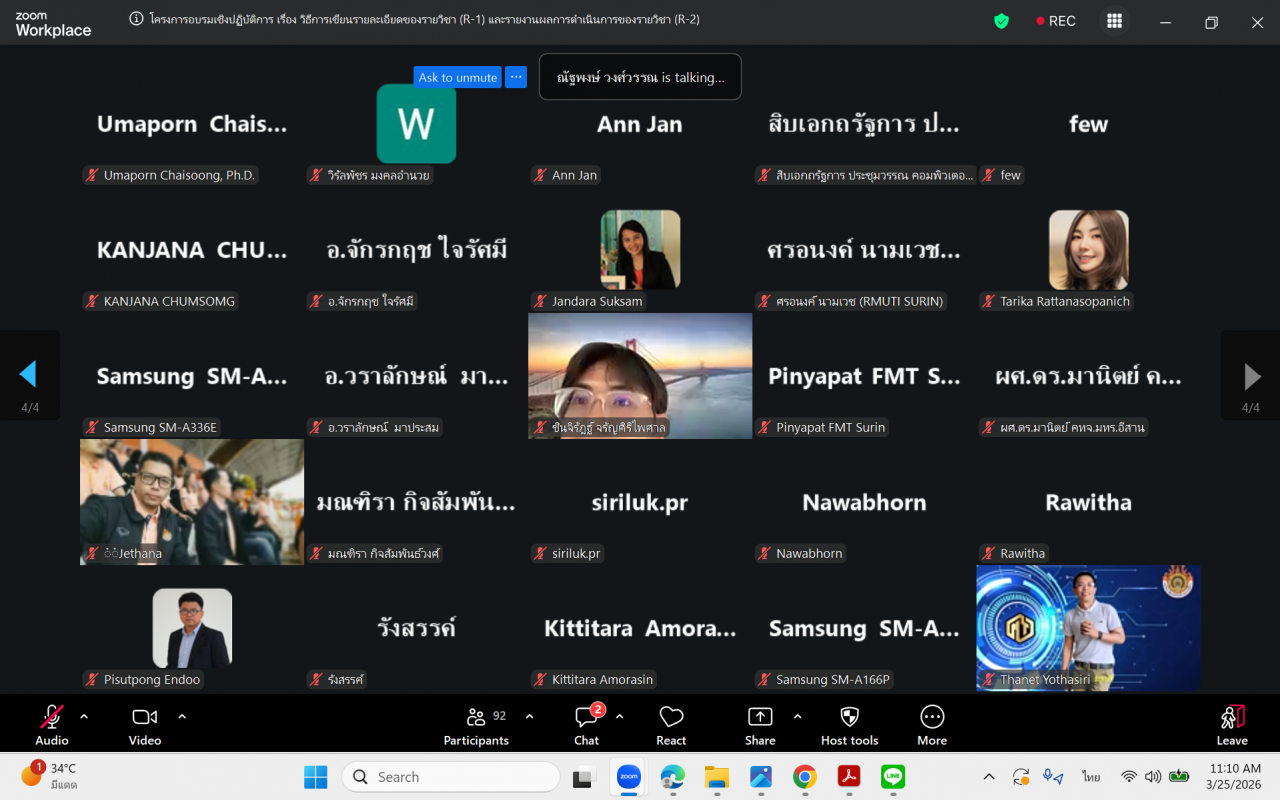Screen dimensions: 1280x800
Task: Expand video settings arrow
Action: coord(182,716)
